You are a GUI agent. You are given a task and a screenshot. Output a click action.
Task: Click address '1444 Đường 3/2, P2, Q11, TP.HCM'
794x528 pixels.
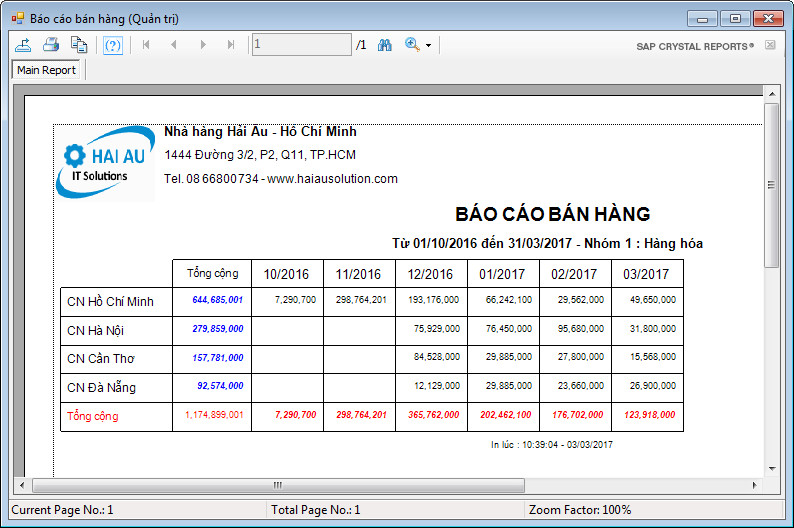click(260, 155)
